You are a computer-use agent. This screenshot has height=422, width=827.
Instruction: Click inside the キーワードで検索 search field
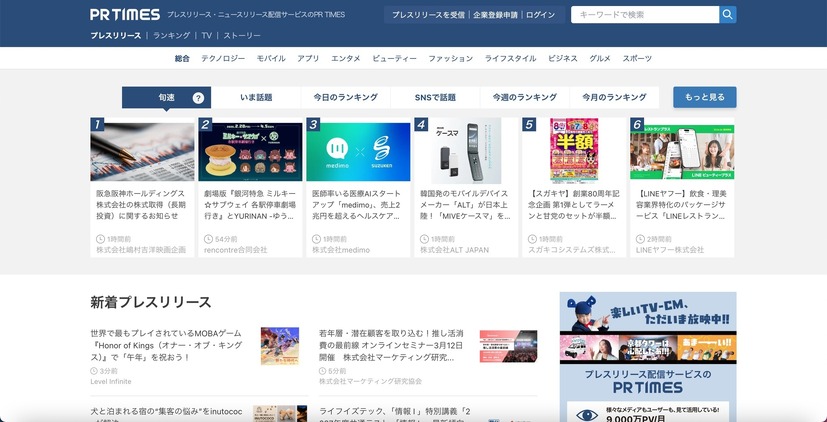[x=645, y=15]
